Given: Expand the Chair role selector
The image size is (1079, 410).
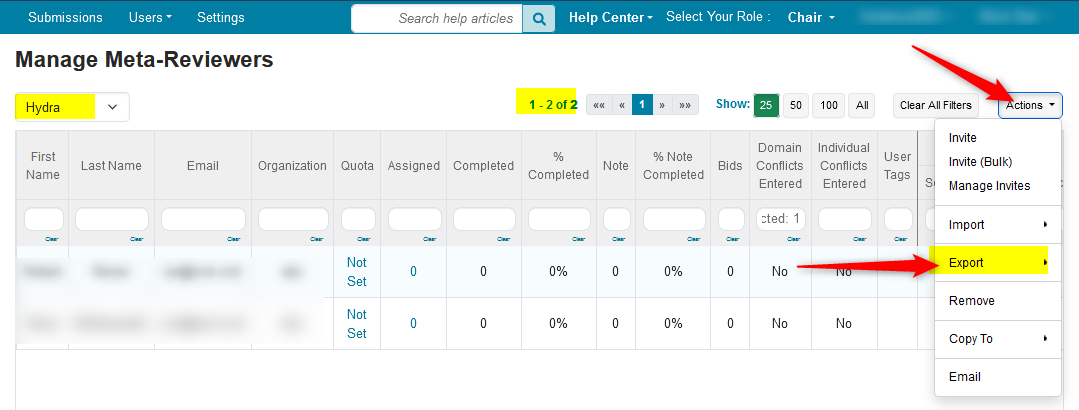Looking at the screenshot, I should 810,18.
